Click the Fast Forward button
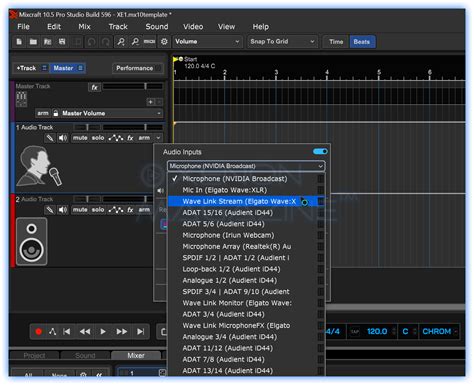The width and height of the screenshot is (474, 385). pyautogui.click(x=122, y=332)
